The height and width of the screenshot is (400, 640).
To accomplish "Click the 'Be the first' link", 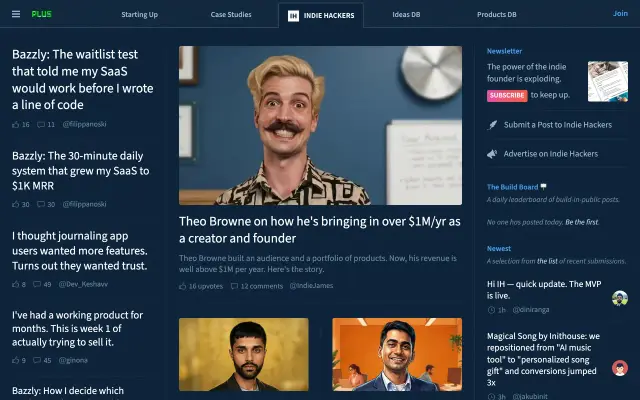I will point(582,222).
